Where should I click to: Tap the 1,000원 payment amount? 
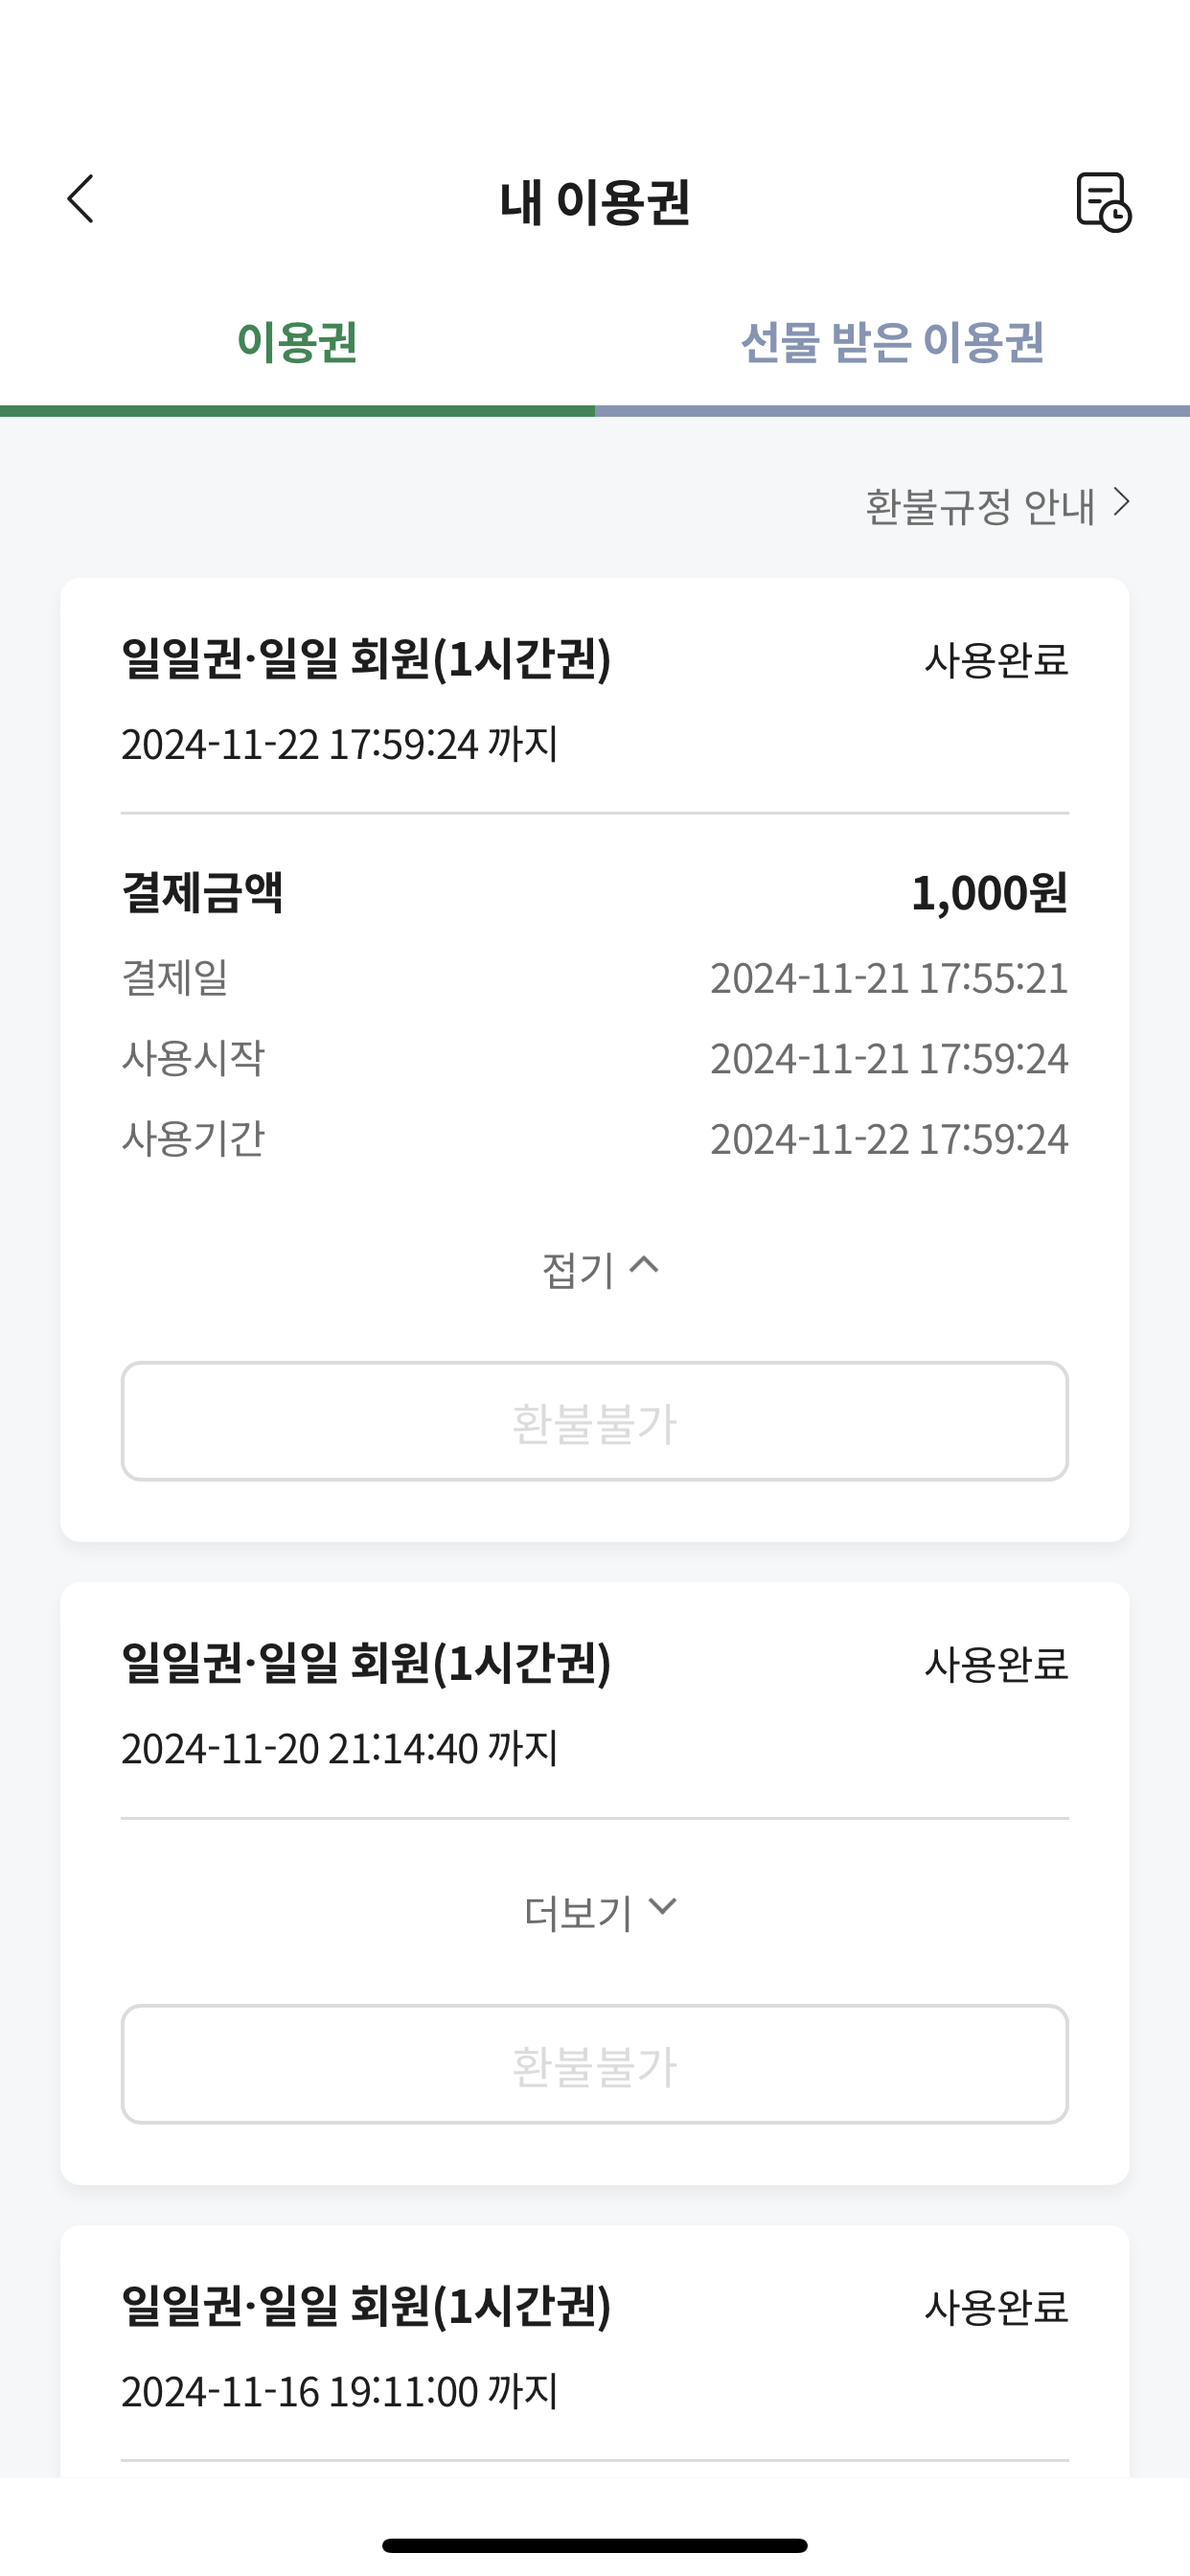coord(988,893)
